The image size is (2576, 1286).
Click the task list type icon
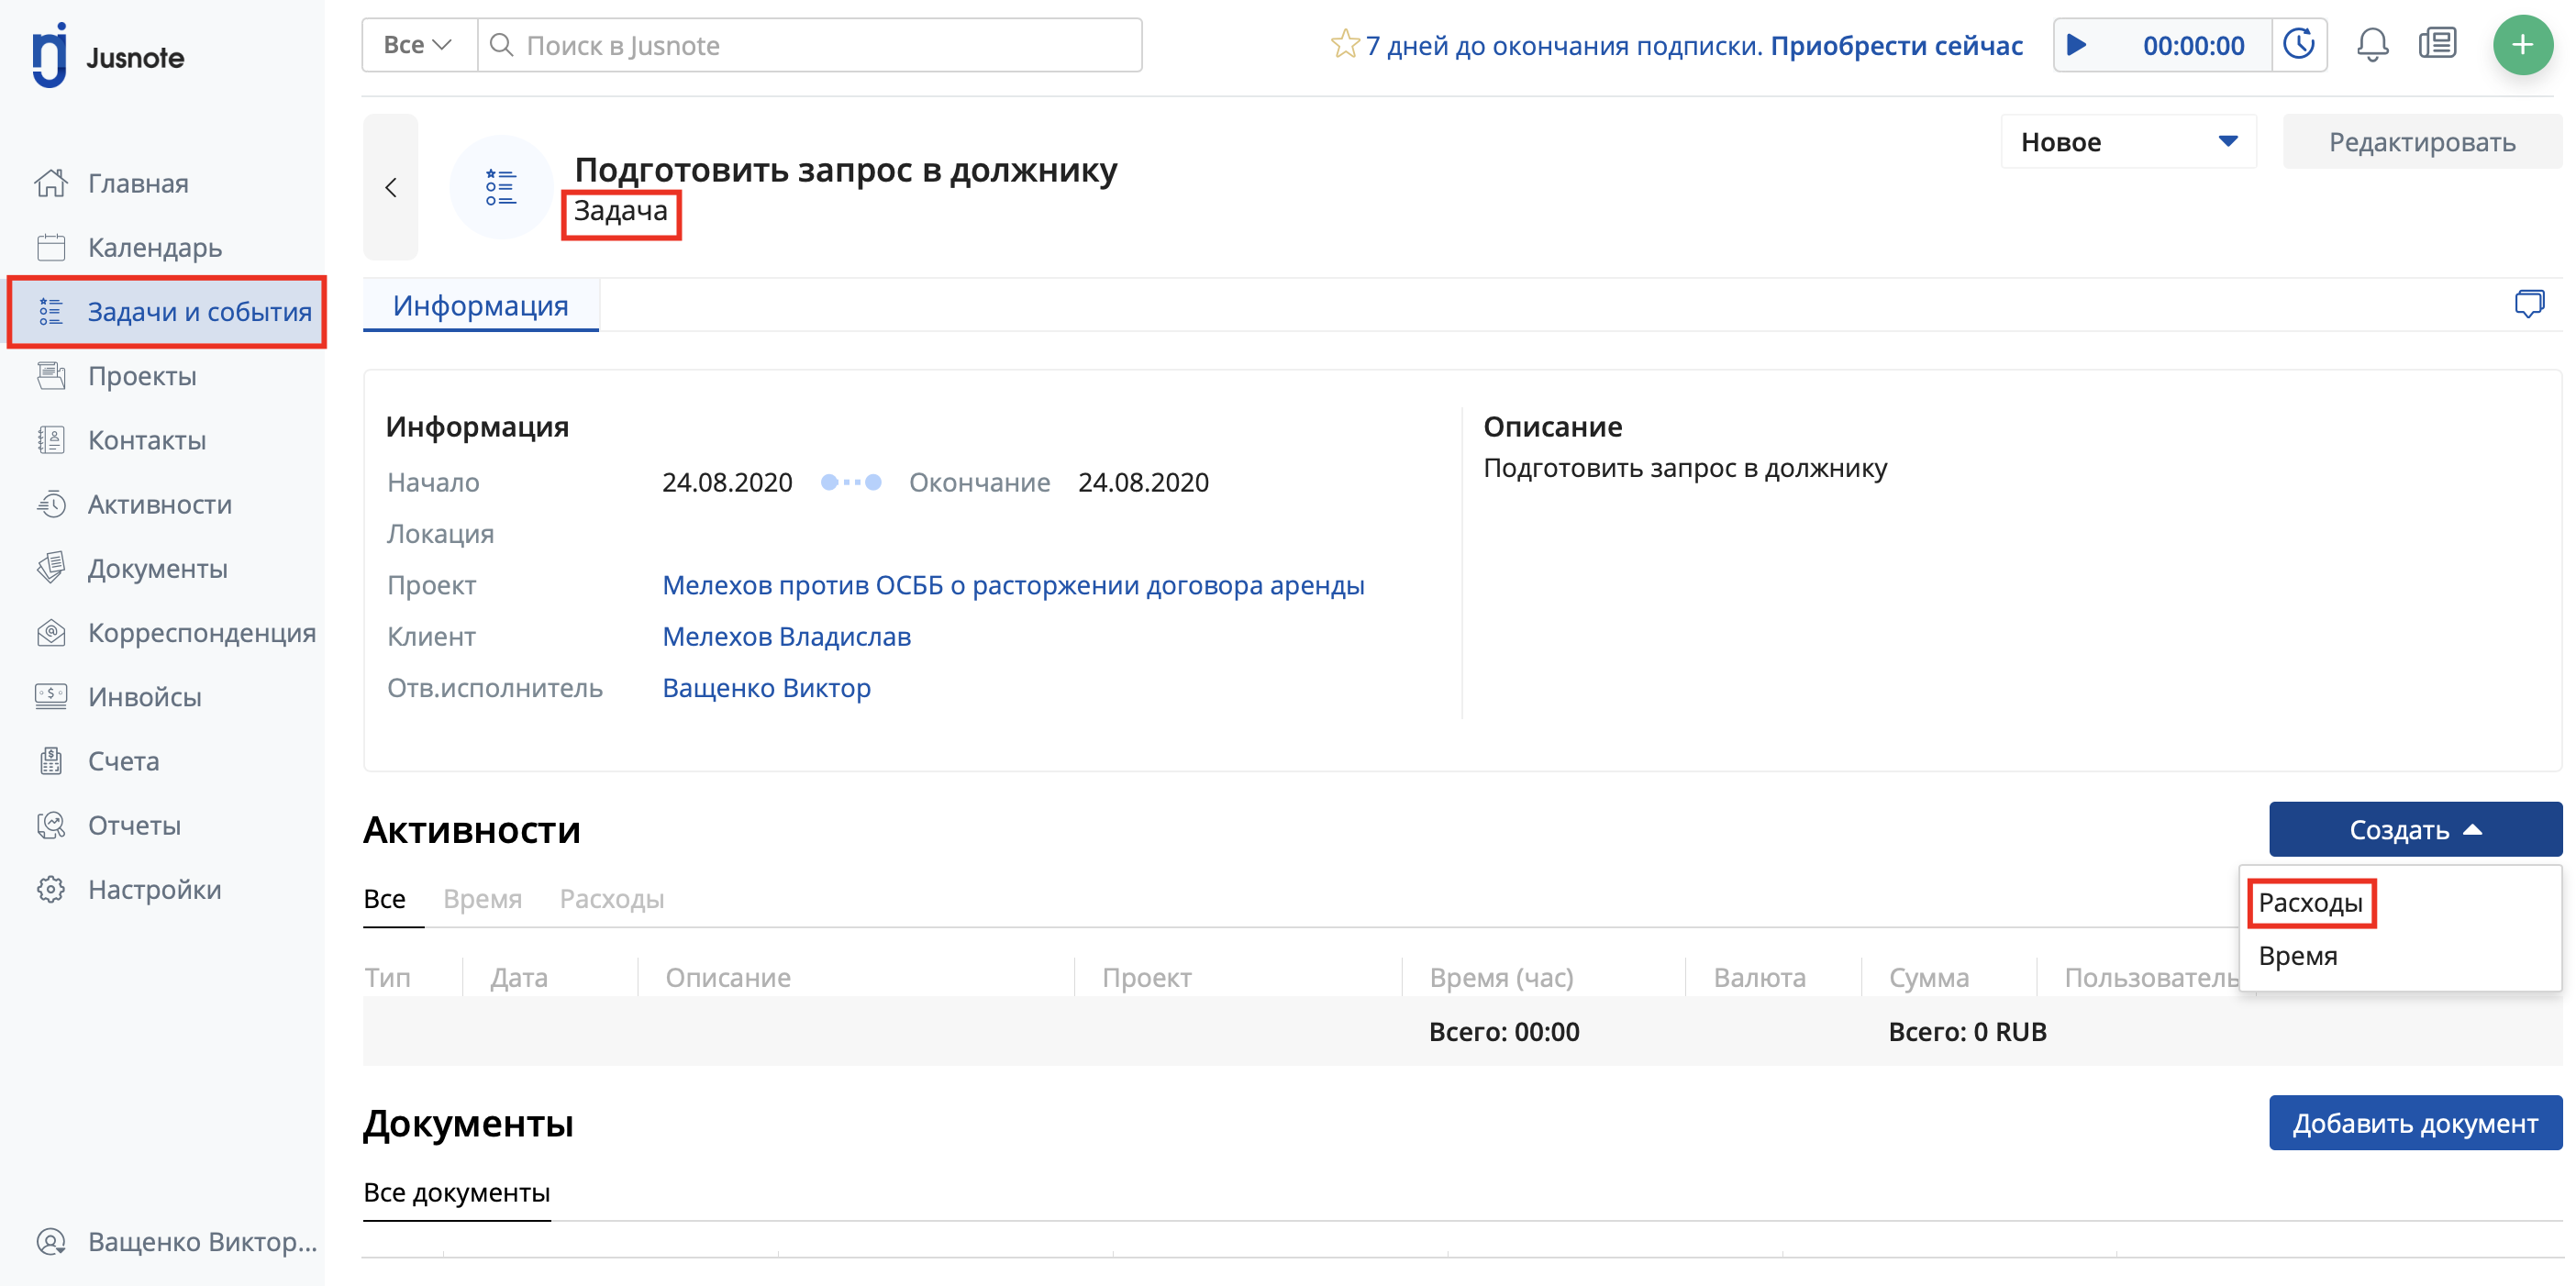click(x=501, y=187)
